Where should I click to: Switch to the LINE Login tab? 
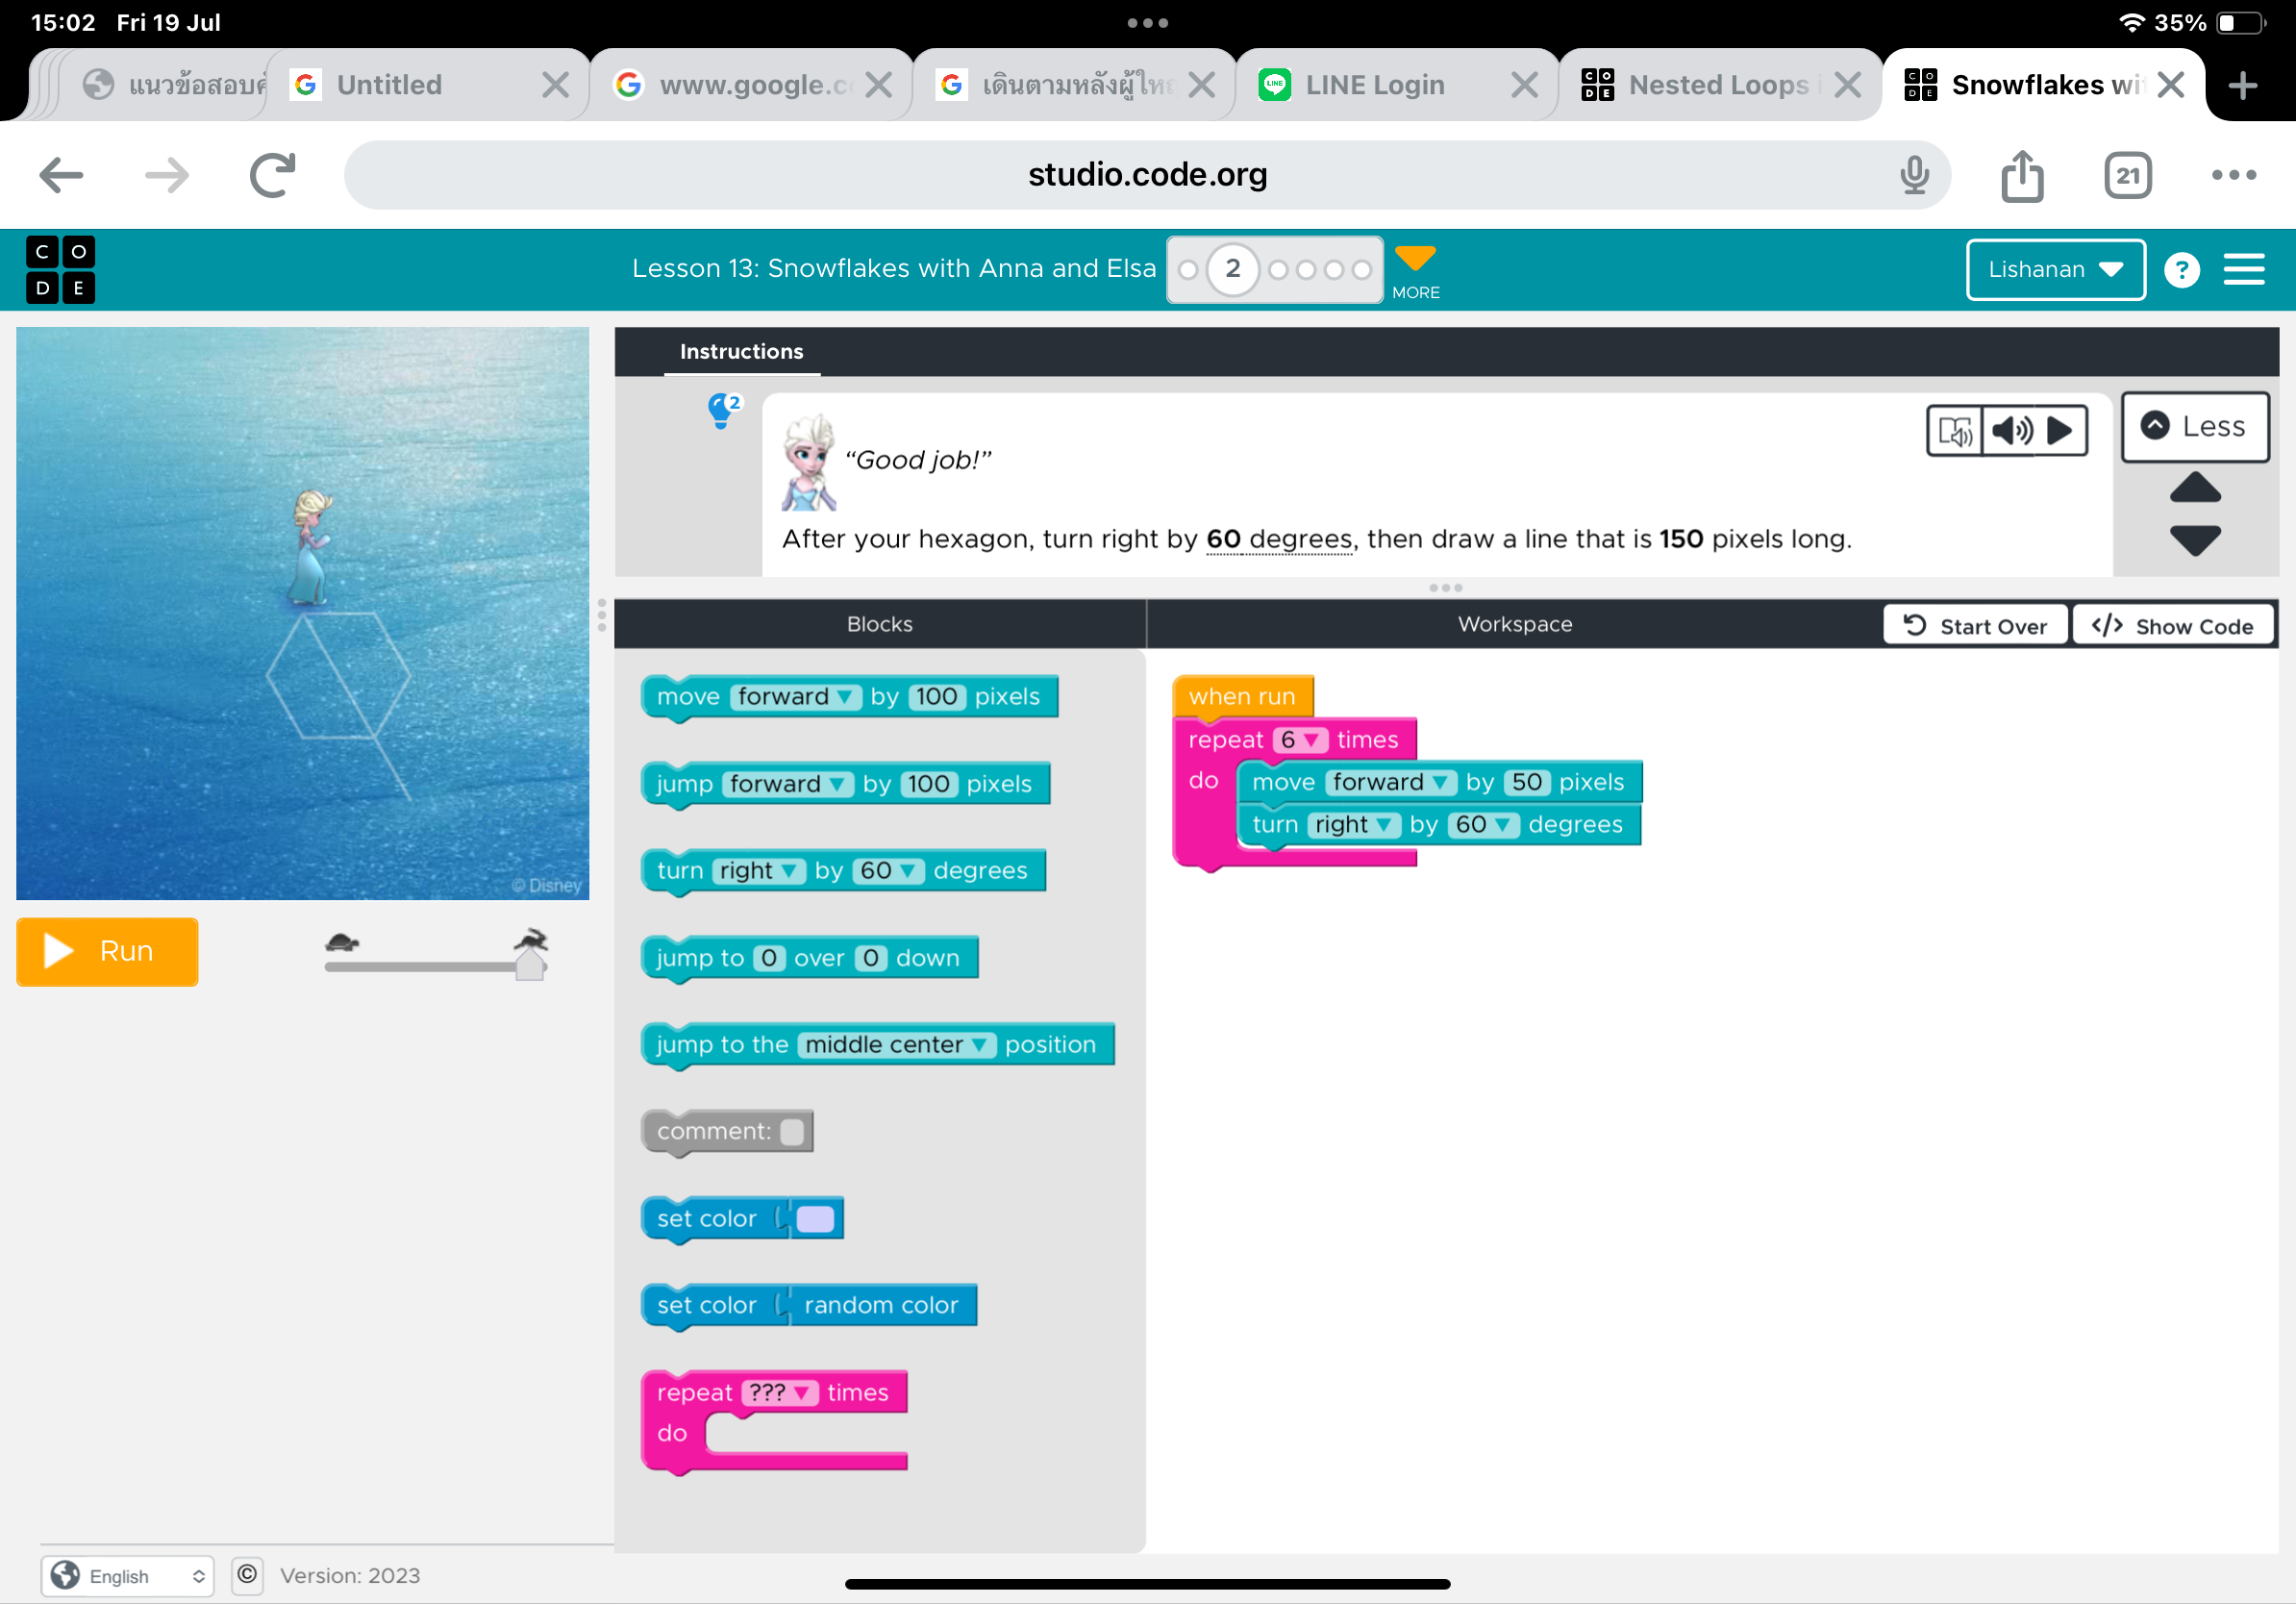pos(1374,85)
